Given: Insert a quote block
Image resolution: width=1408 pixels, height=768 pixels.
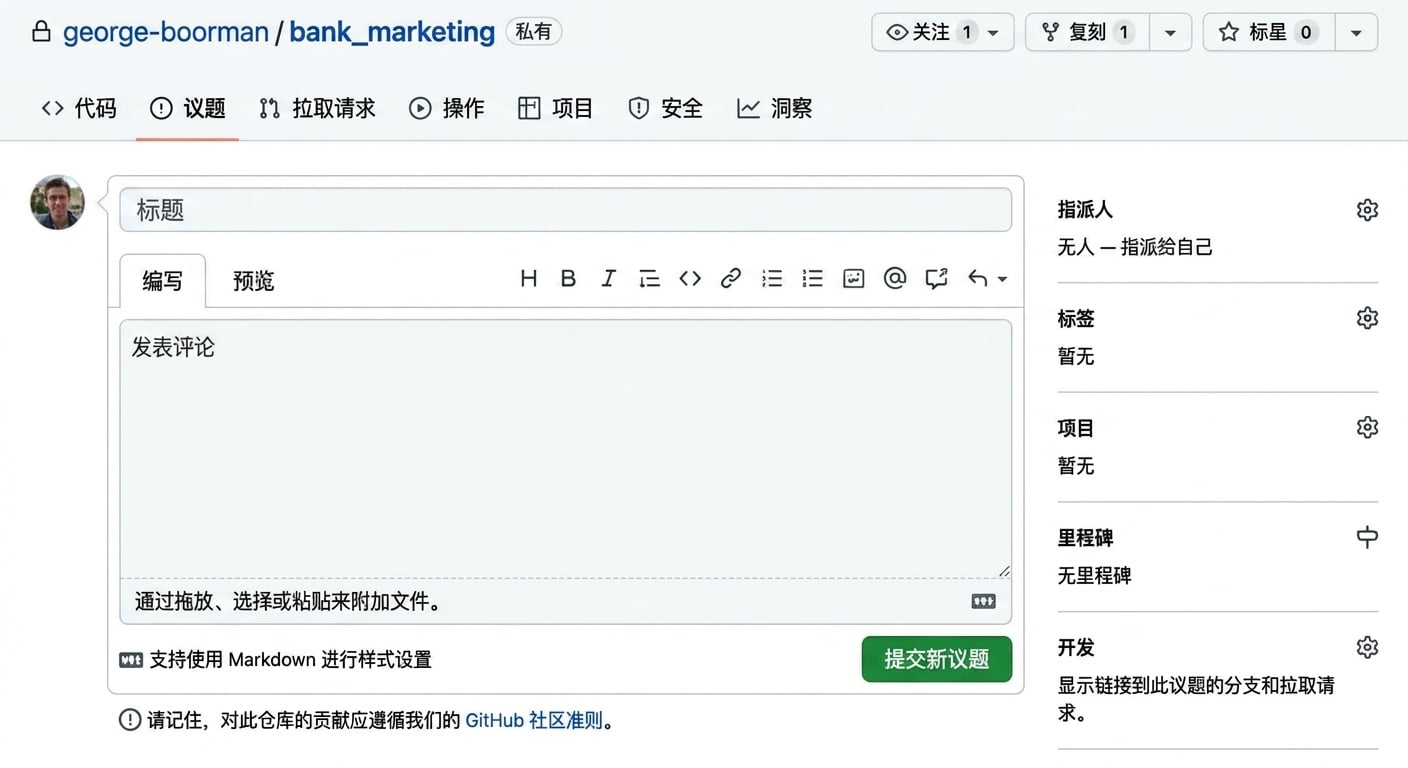Looking at the screenshot, I should click(649, 279).
